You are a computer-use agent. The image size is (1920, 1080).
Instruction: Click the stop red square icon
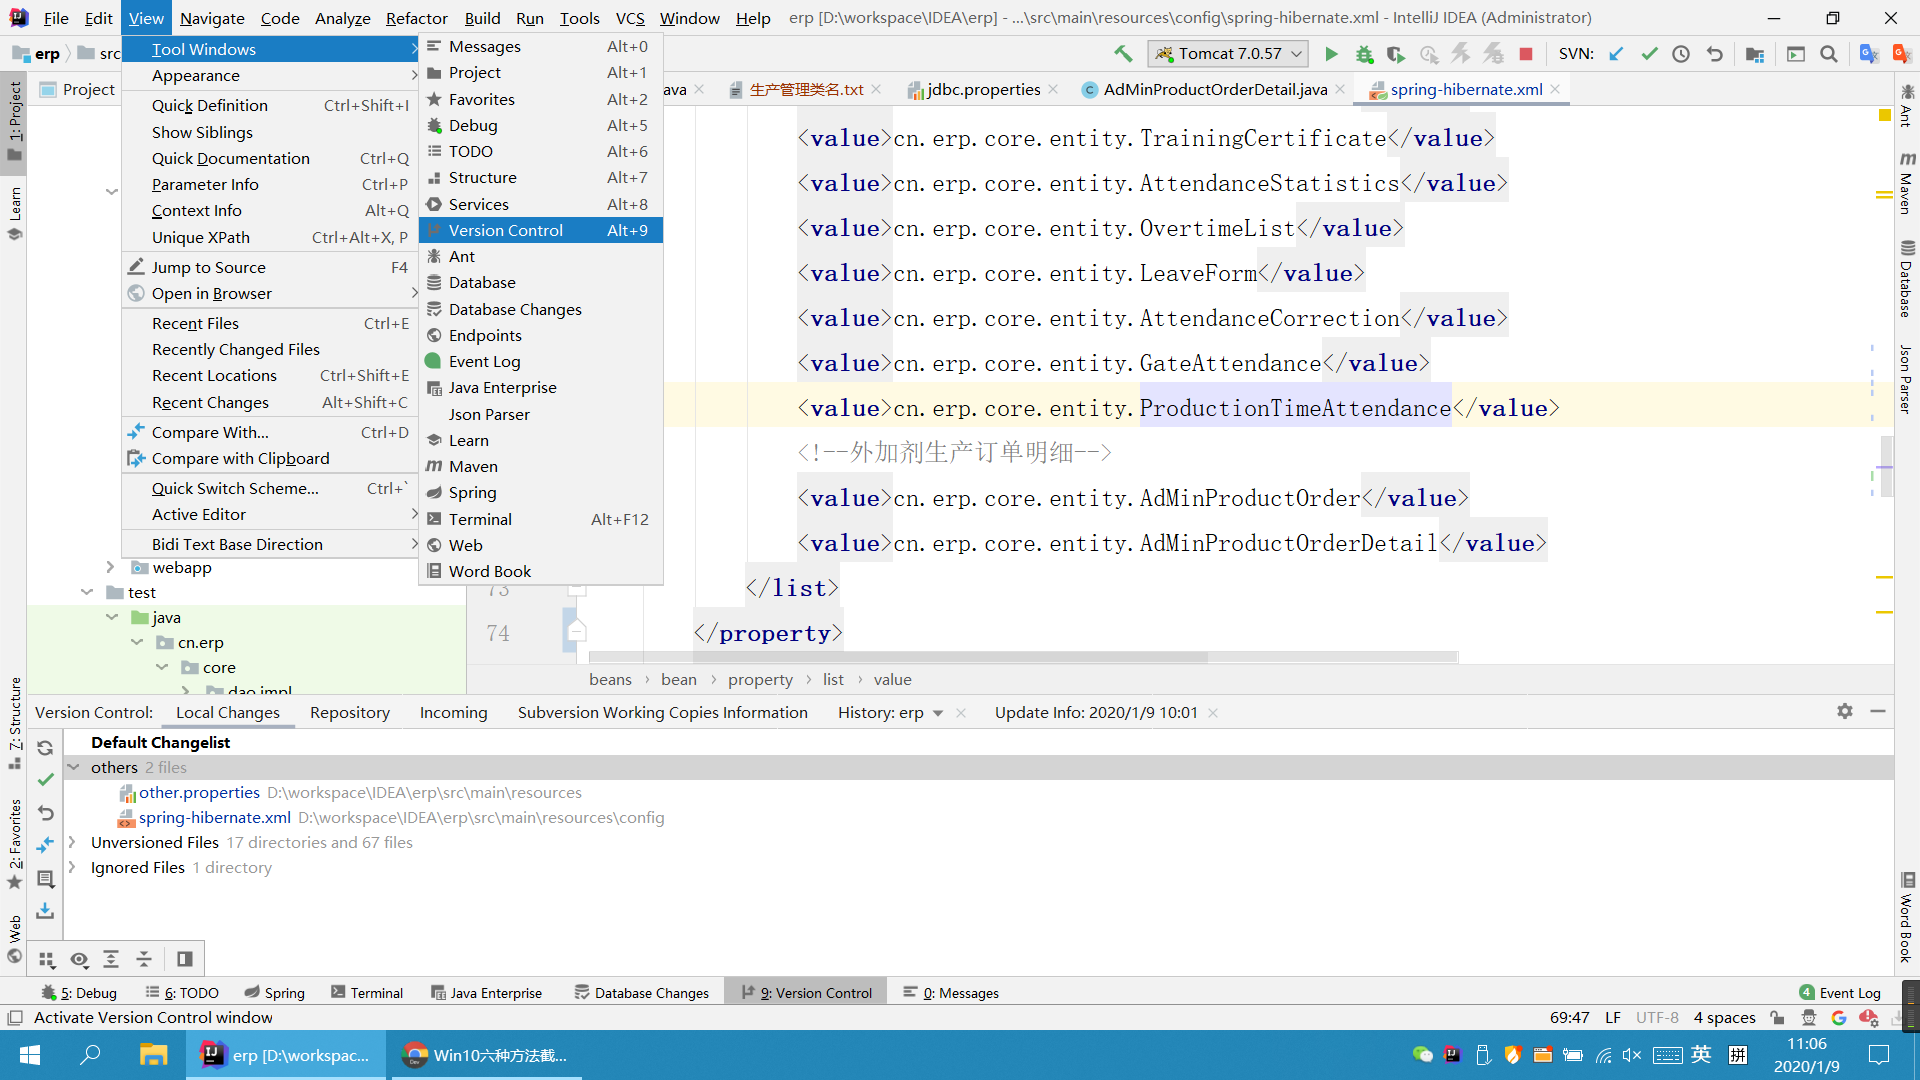pyautogui.click(x=1526, y=54)
